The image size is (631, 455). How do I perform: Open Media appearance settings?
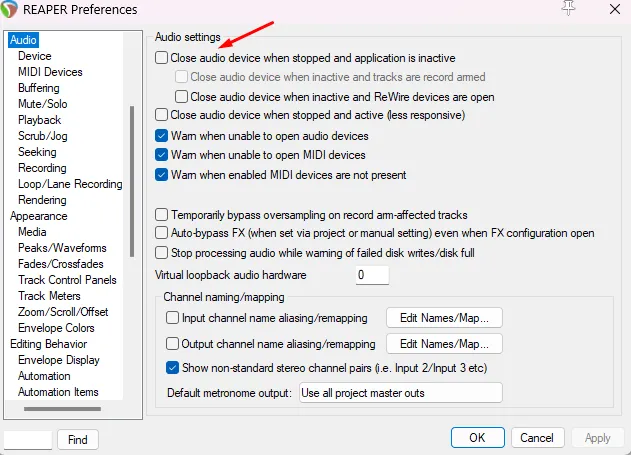point(32,232)
